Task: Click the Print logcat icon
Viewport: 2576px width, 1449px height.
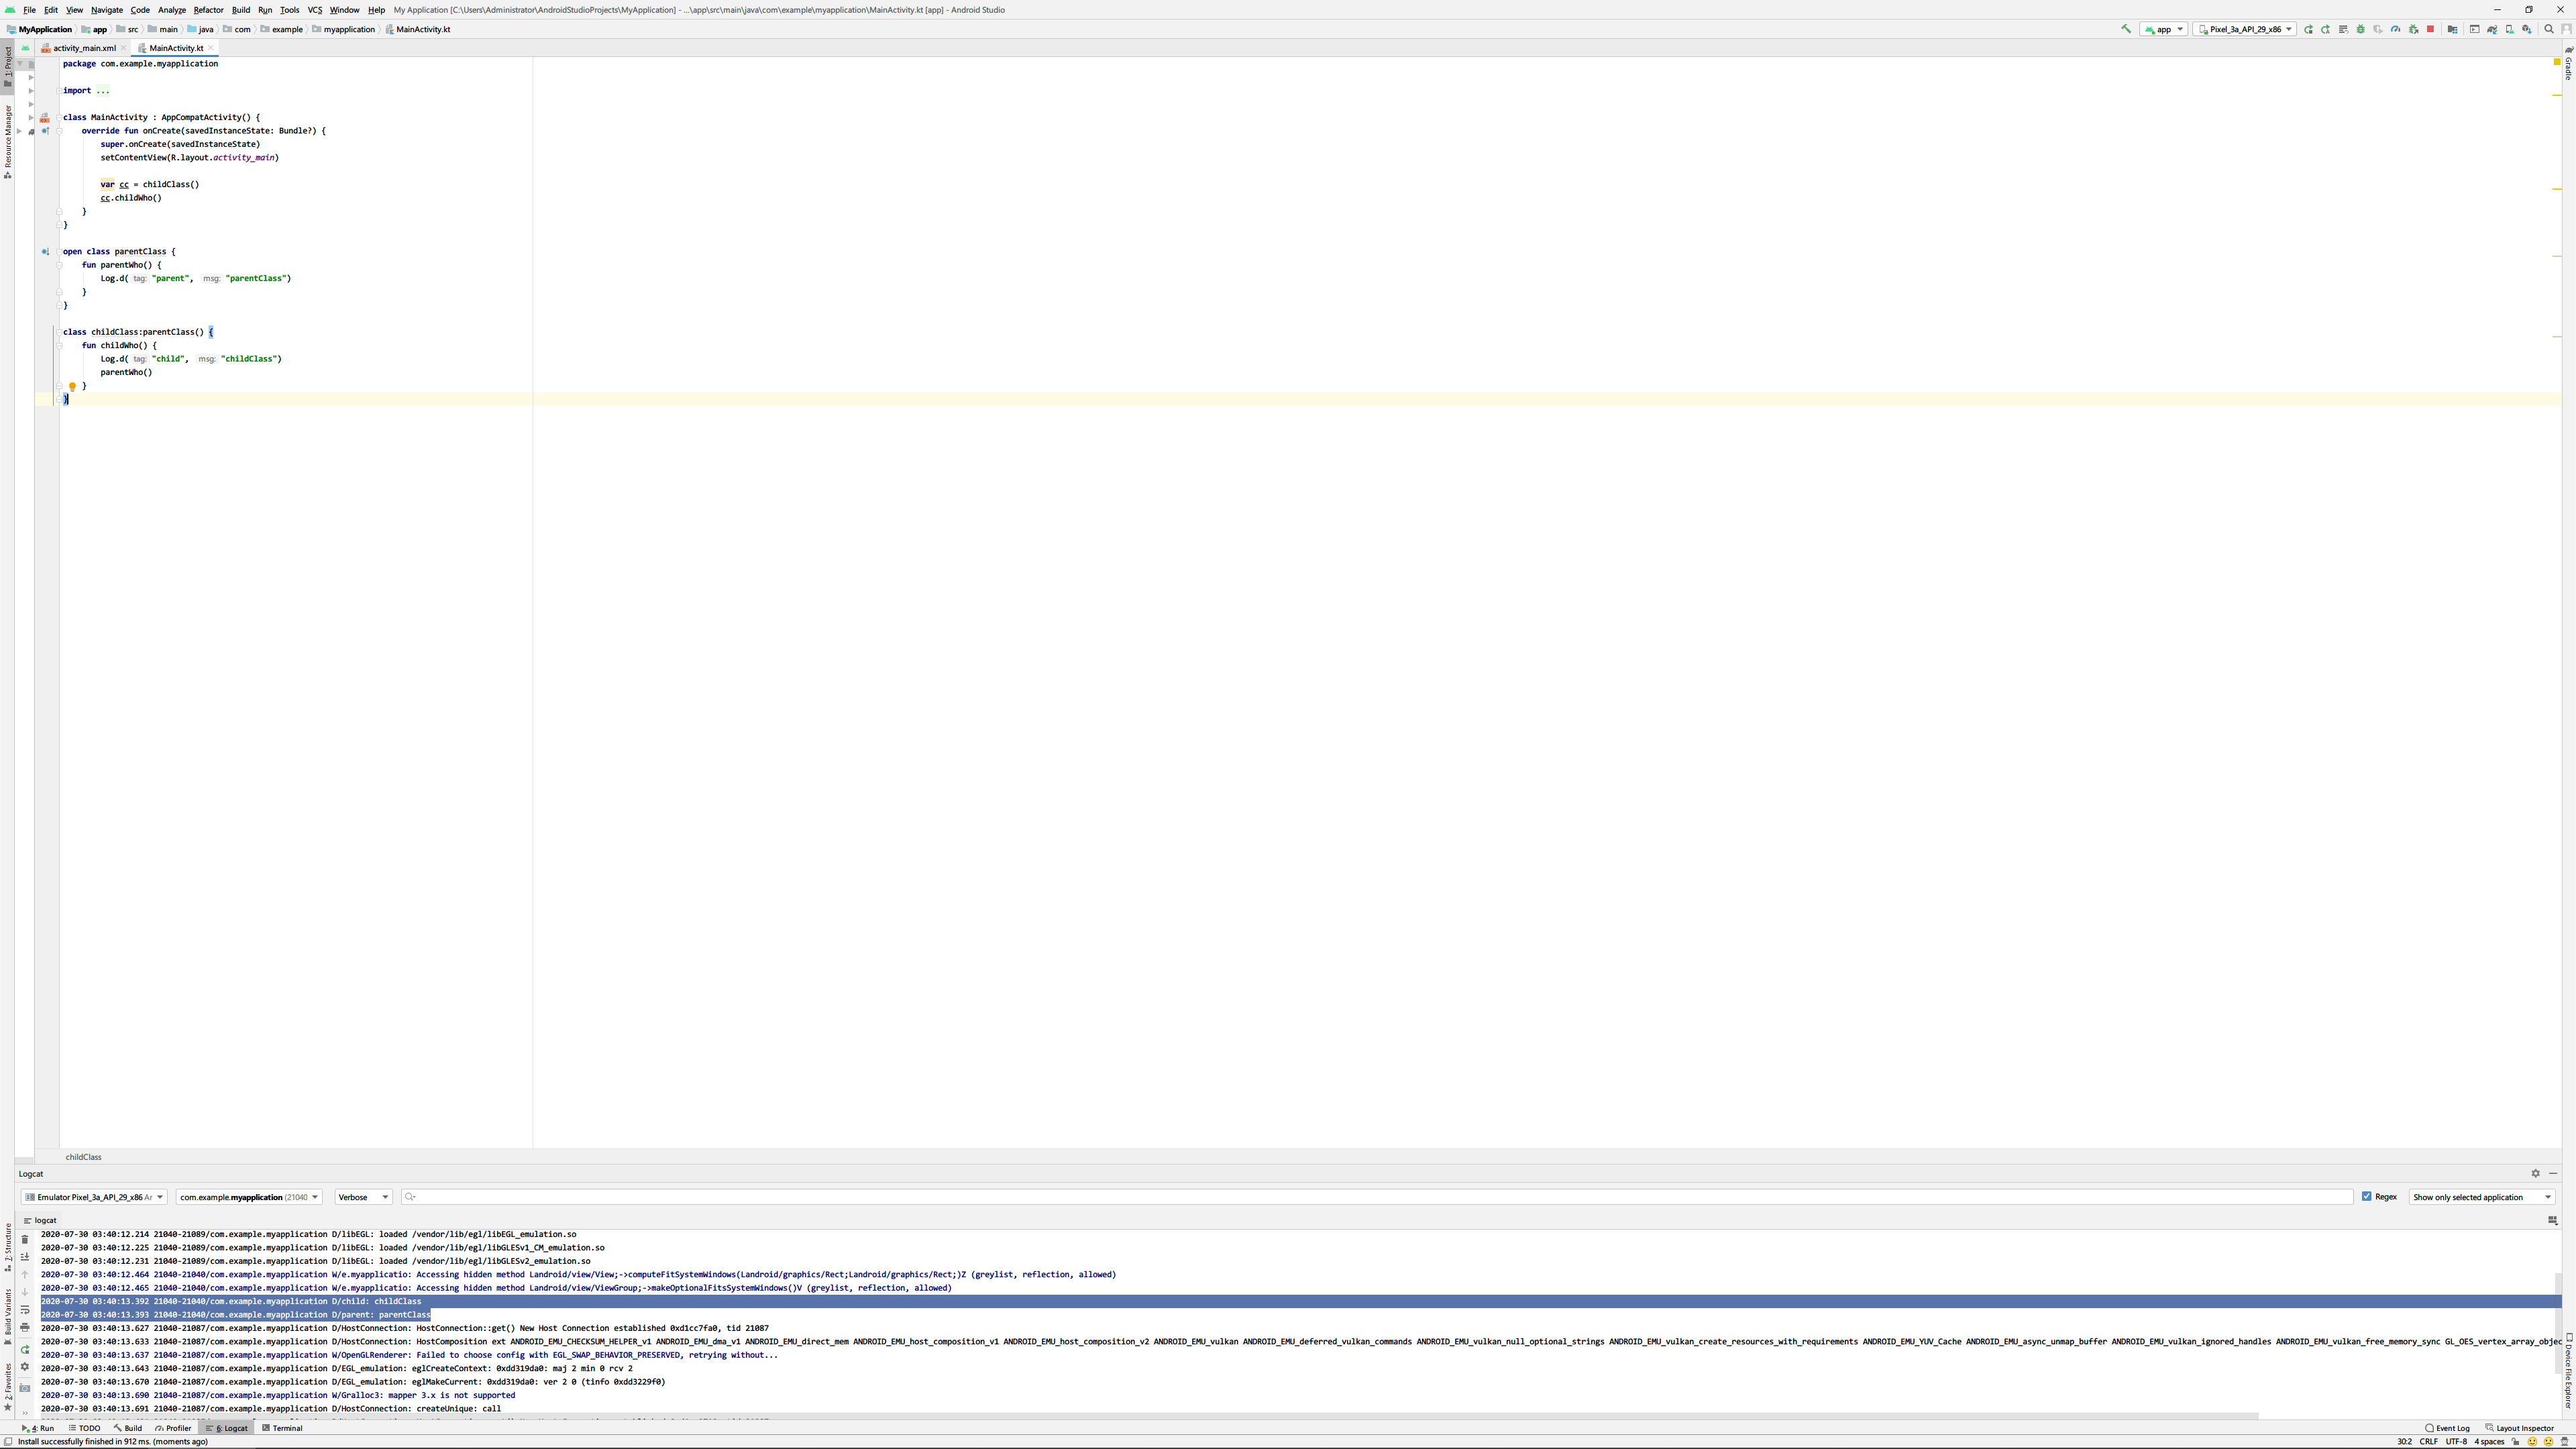Action: coord(25,1327)
